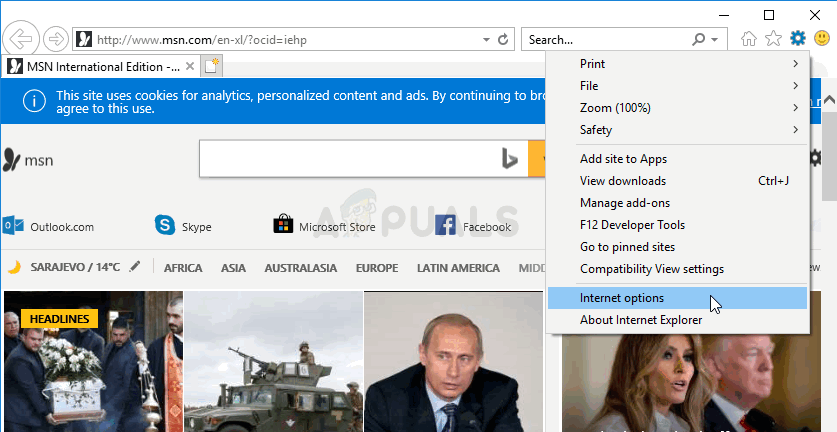Click the MSN site icon in address bar
Image resolution: width=837 pixels, height=432 pixels.
tap(84, 40)
